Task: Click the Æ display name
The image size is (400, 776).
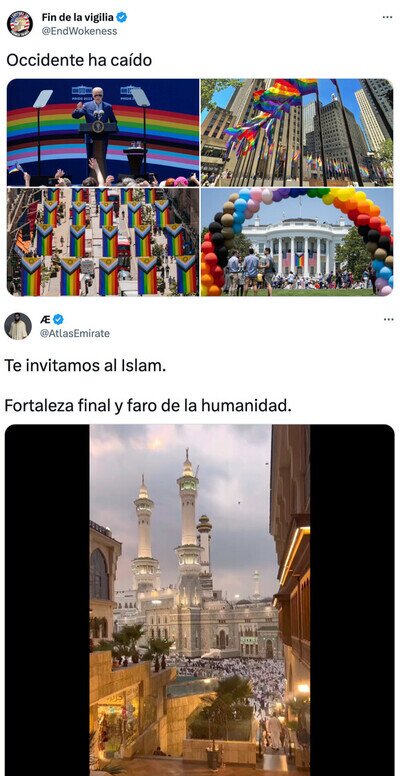Action: coord(46,320)
